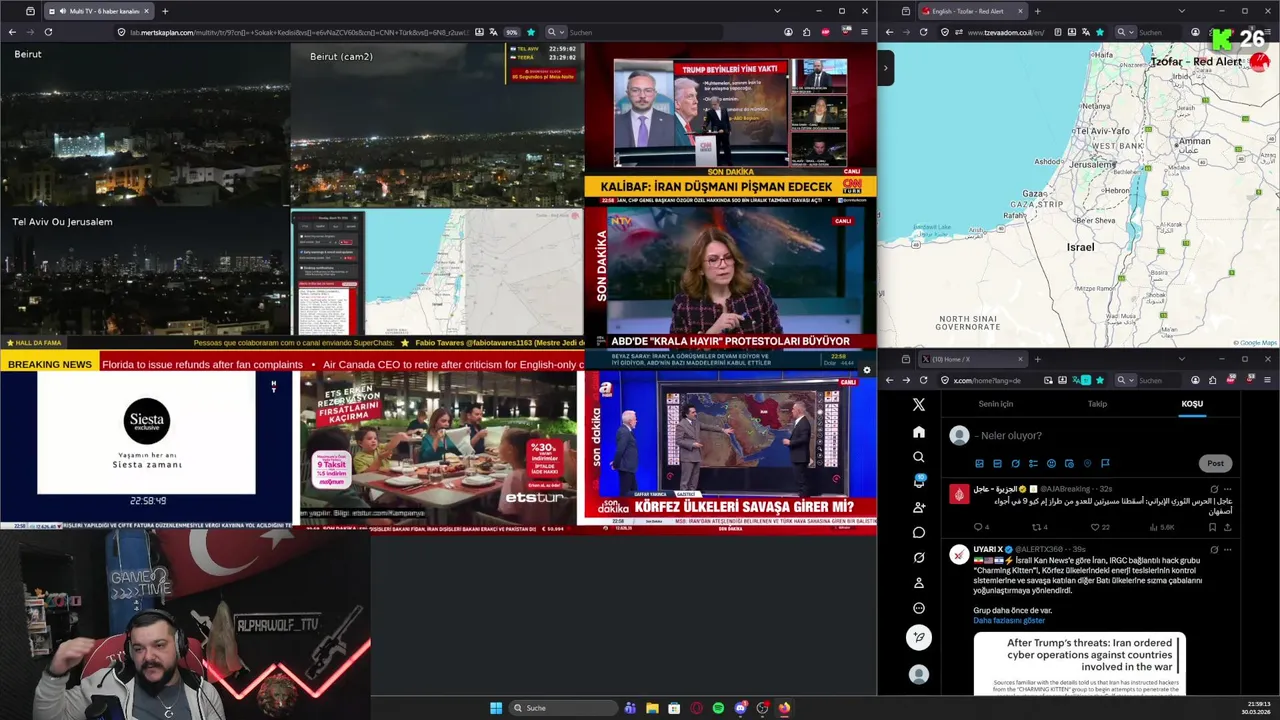Open new tab in Multi TV window

pyautogui.click(x=165, y=11)
